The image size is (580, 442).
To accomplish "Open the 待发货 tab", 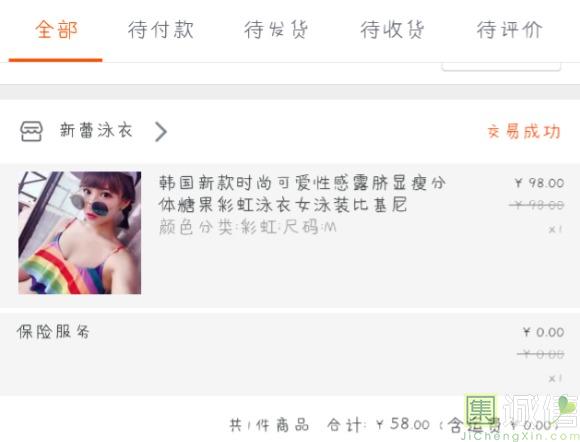I will (x=276, y=30).
